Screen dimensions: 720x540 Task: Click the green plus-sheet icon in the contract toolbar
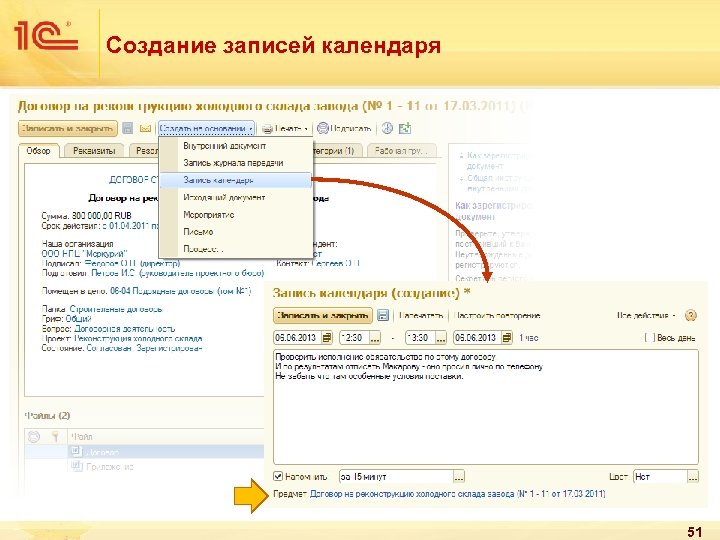coord(405,128)
